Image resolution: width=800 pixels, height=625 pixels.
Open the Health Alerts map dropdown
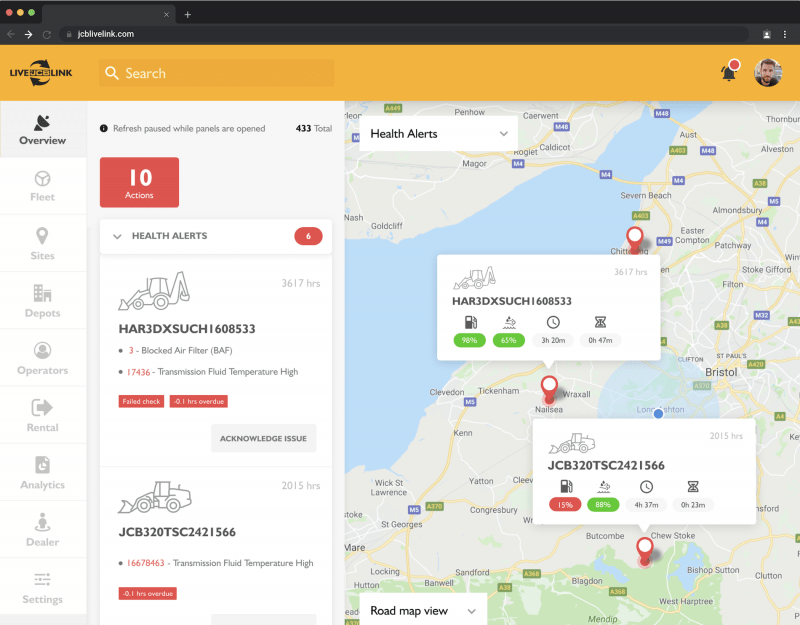click(x=439, y=133)
